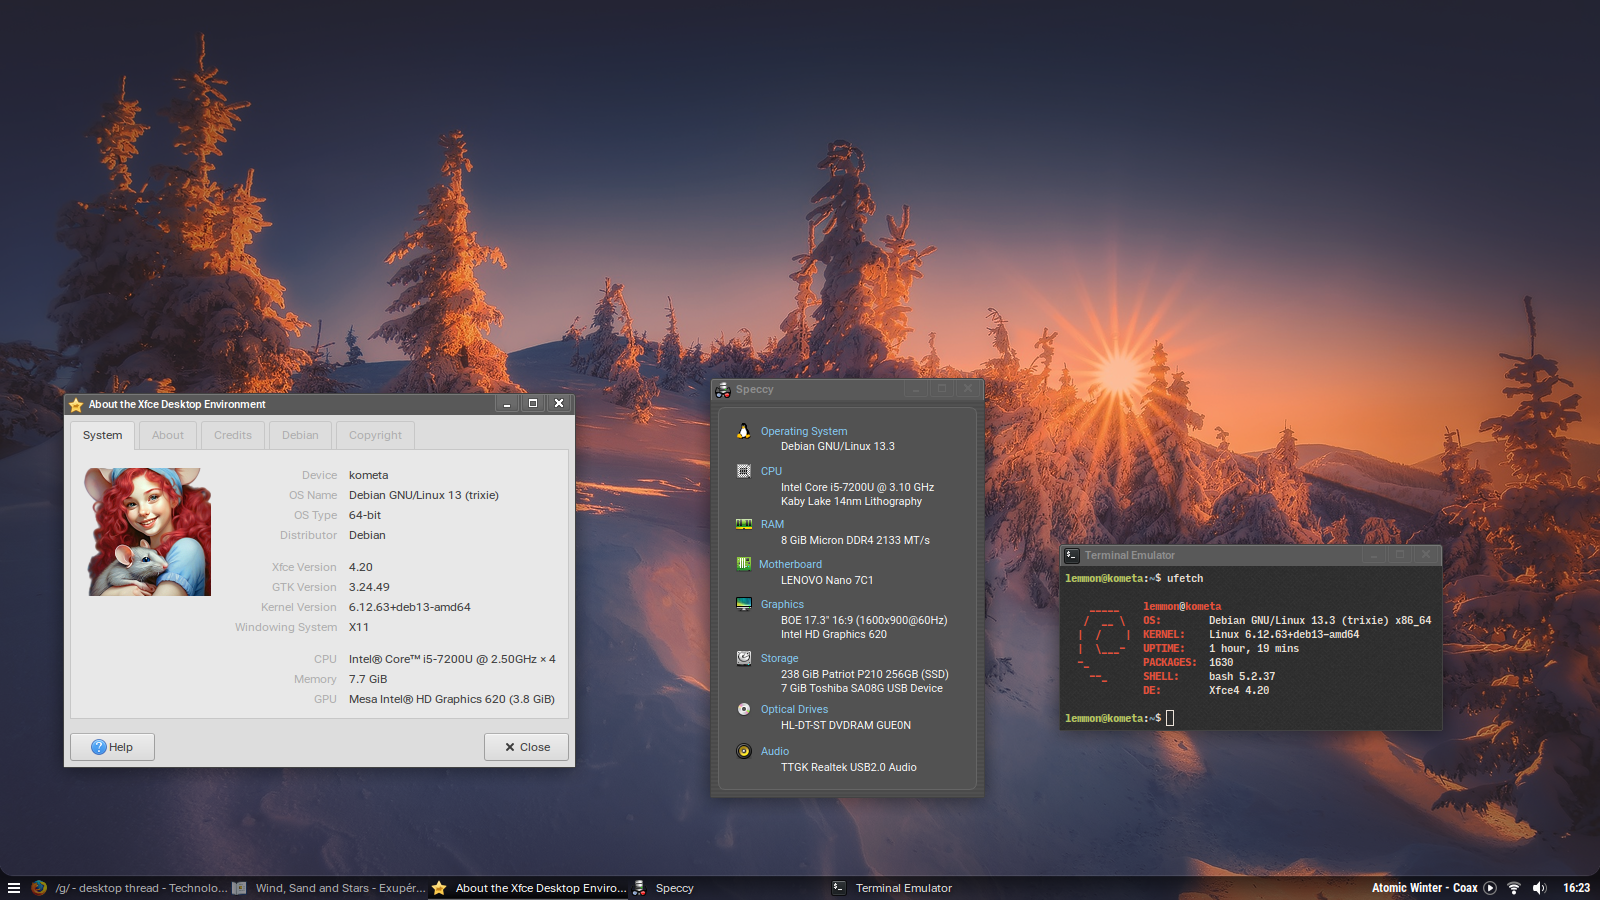Select the Motherboard icon in Speccy
1600x900 pixels.
tap(744, 564)
